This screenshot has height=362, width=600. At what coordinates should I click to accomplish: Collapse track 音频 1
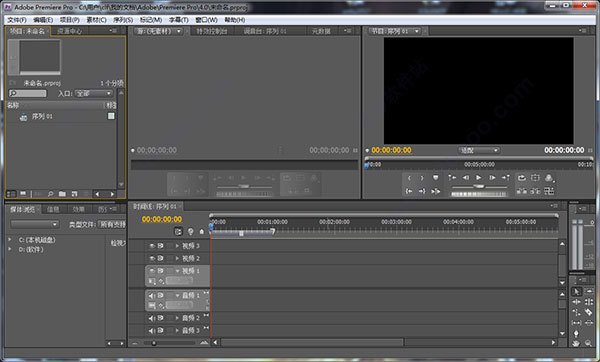(177, 295)
